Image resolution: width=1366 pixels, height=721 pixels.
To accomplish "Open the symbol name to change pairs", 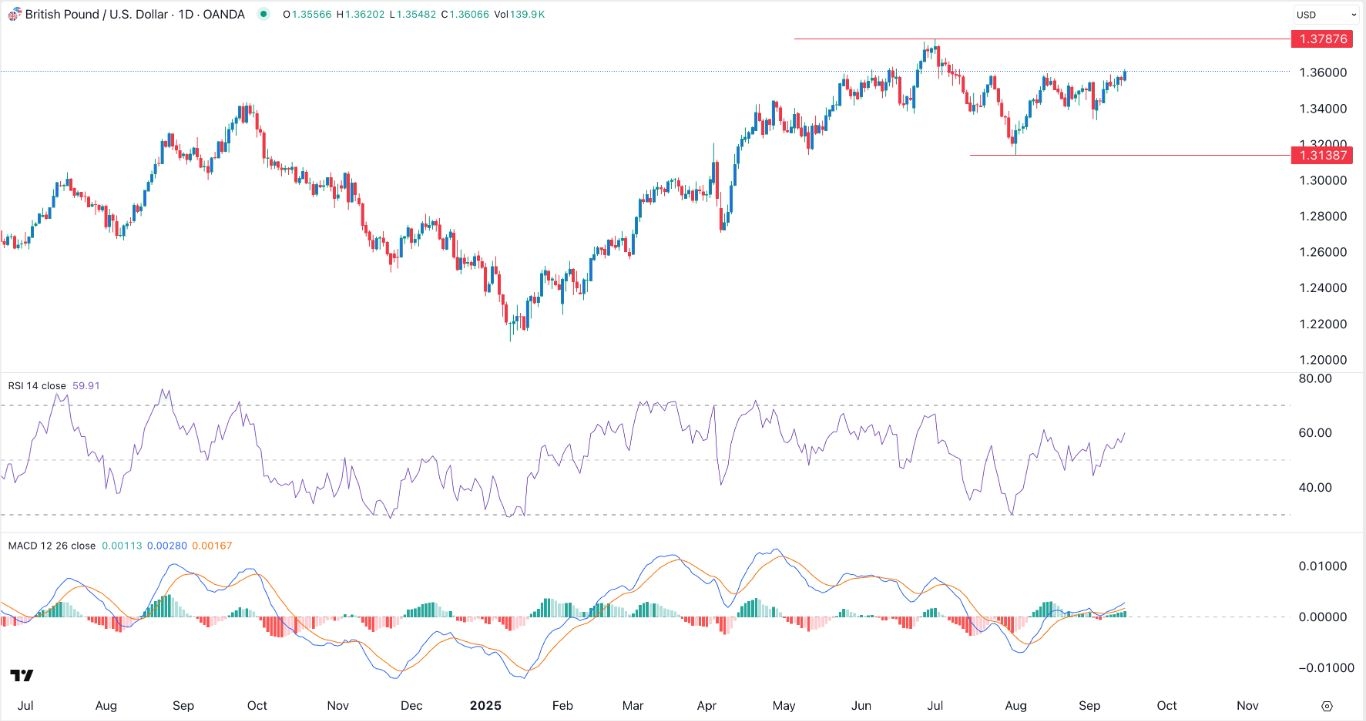I will [x=95, y=14].
